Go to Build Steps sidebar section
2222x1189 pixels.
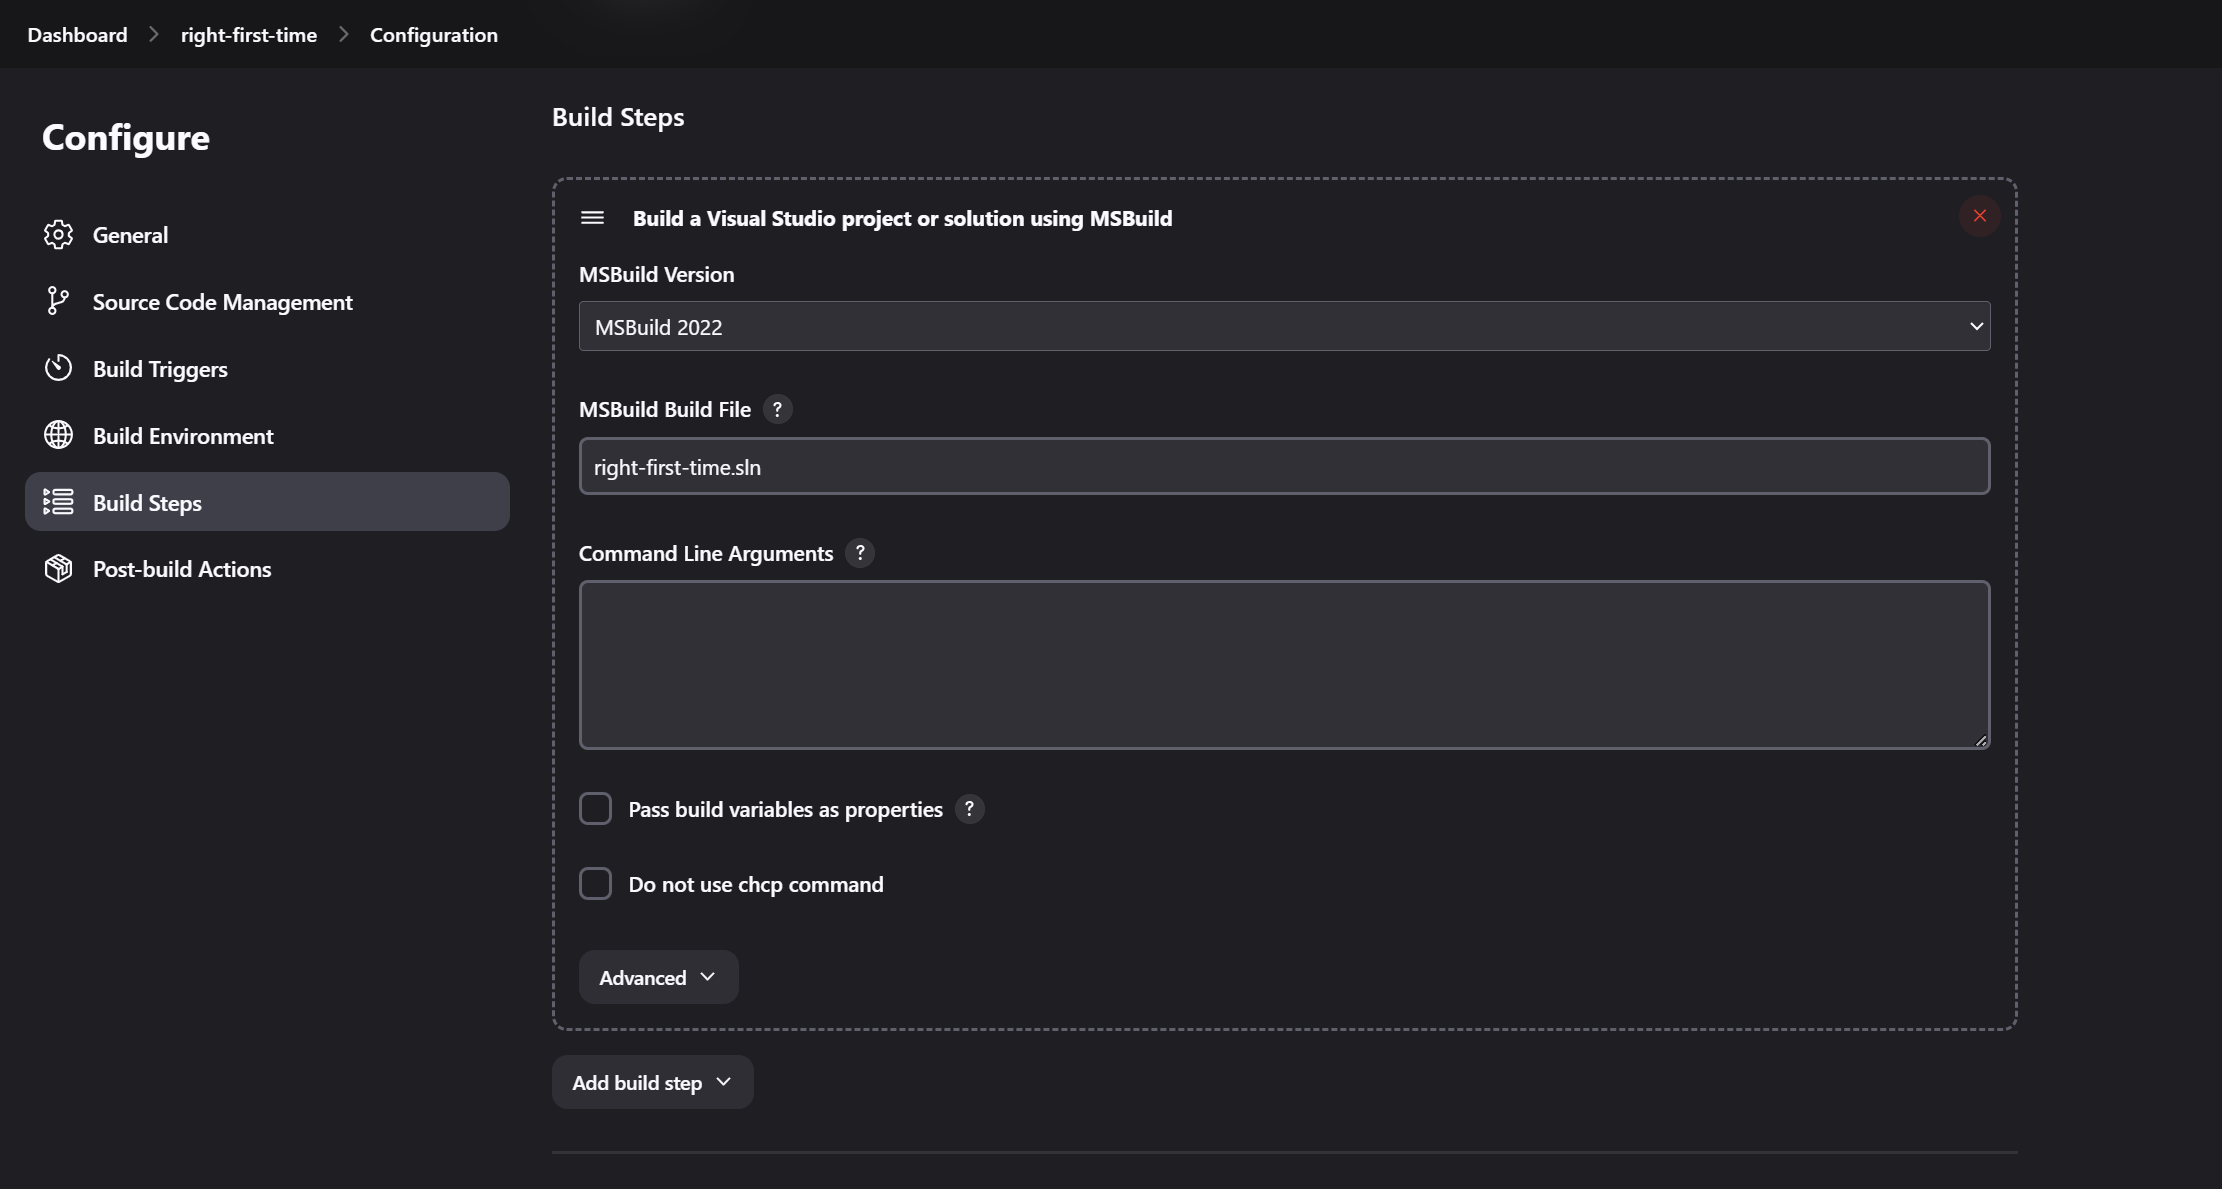pyautogui.click(x=147, y=502)
